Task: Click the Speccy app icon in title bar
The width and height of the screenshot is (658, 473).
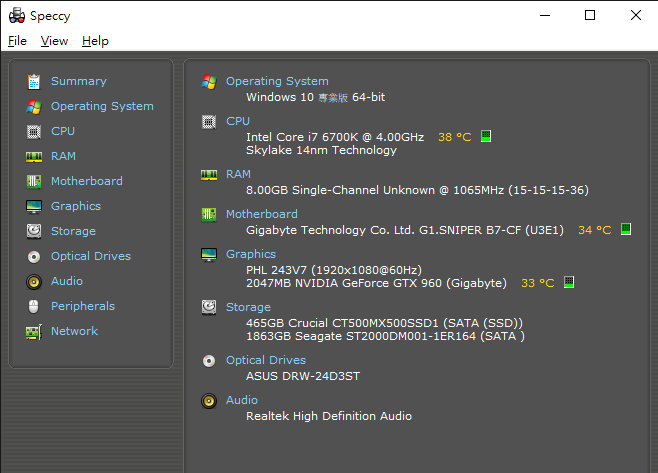Action: pyautogui.click(x=17, y=16)
